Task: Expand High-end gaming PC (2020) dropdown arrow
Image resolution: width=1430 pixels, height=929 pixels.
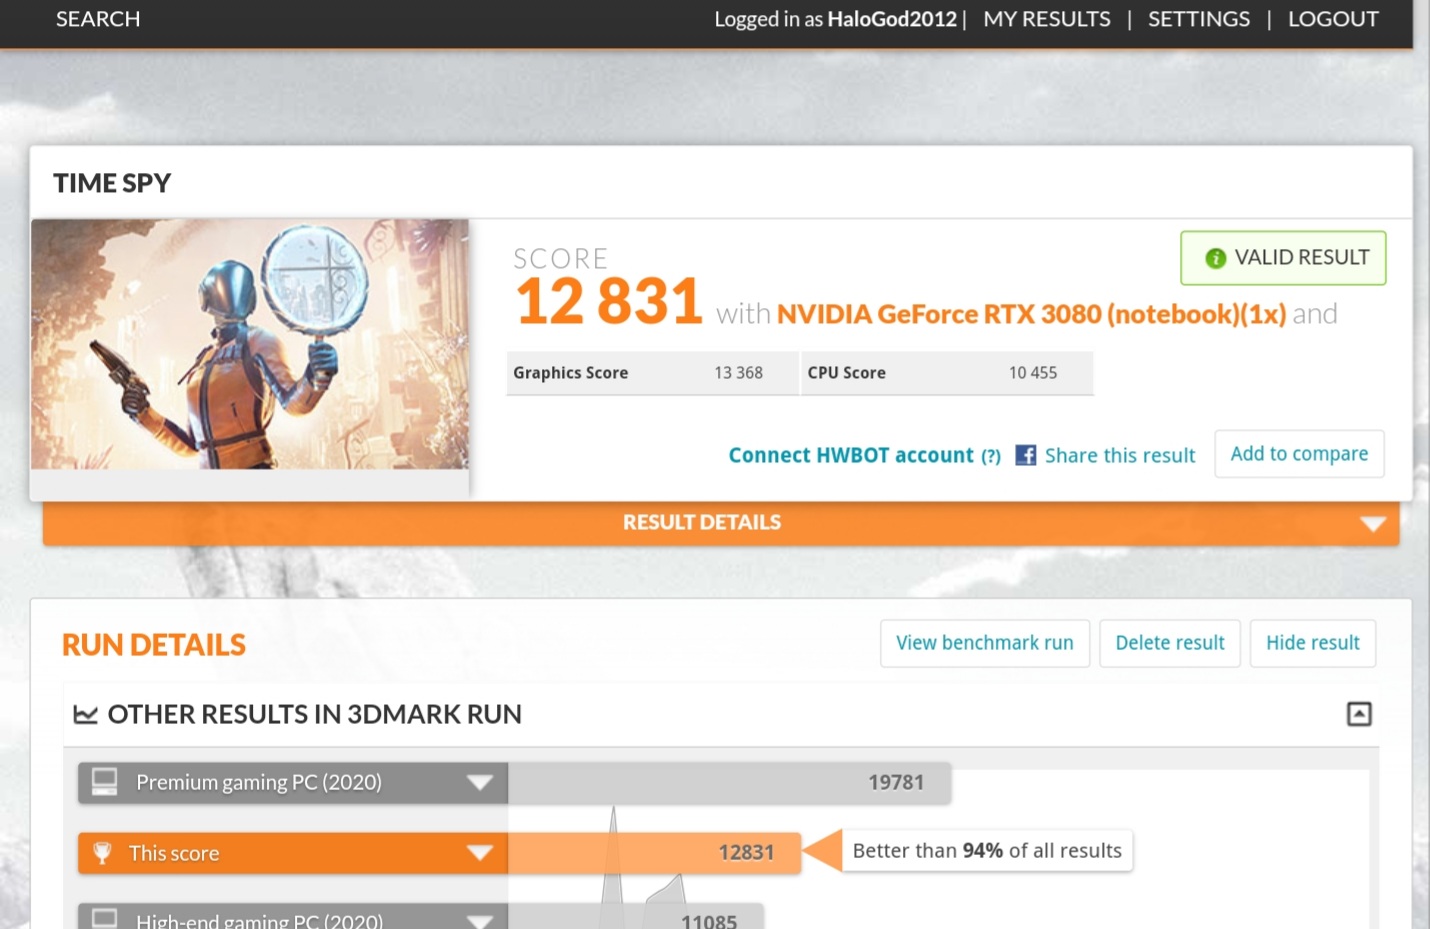Action: (x=480, y=921)
